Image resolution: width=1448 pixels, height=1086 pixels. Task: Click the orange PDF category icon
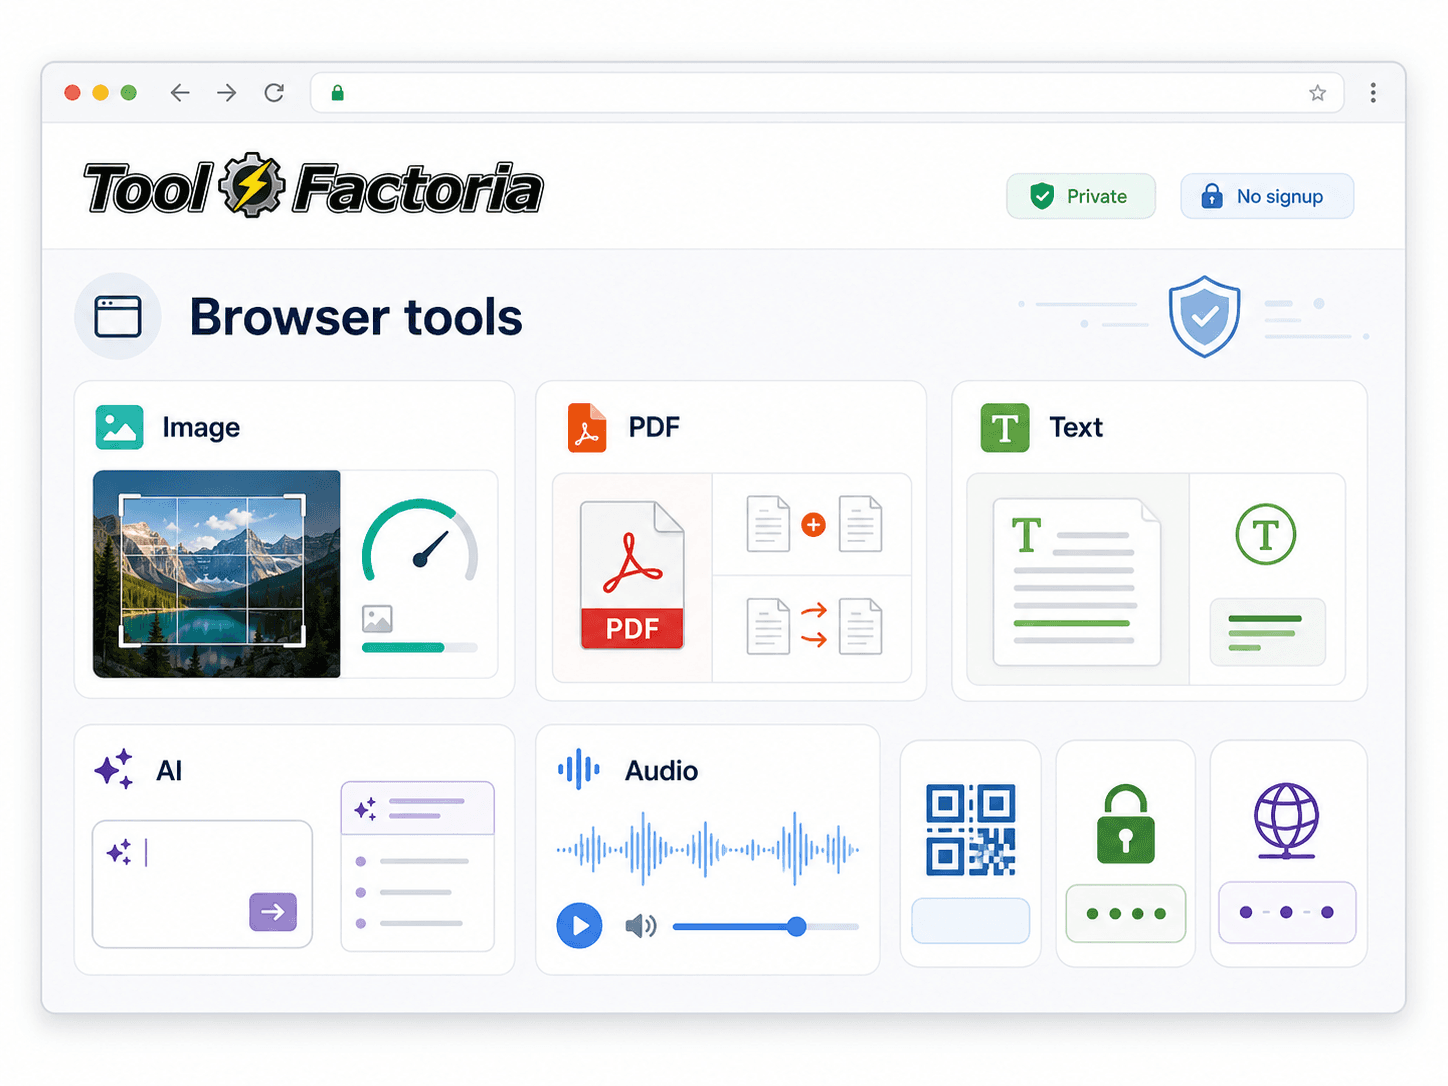tap(587, 428)
